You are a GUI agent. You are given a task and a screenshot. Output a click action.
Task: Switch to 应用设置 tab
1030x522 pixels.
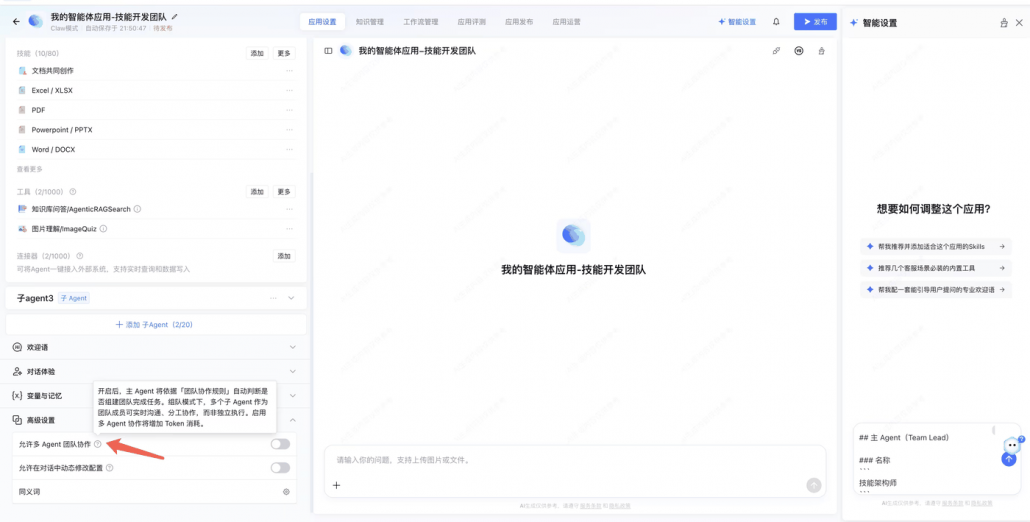(x=322, y=22)
